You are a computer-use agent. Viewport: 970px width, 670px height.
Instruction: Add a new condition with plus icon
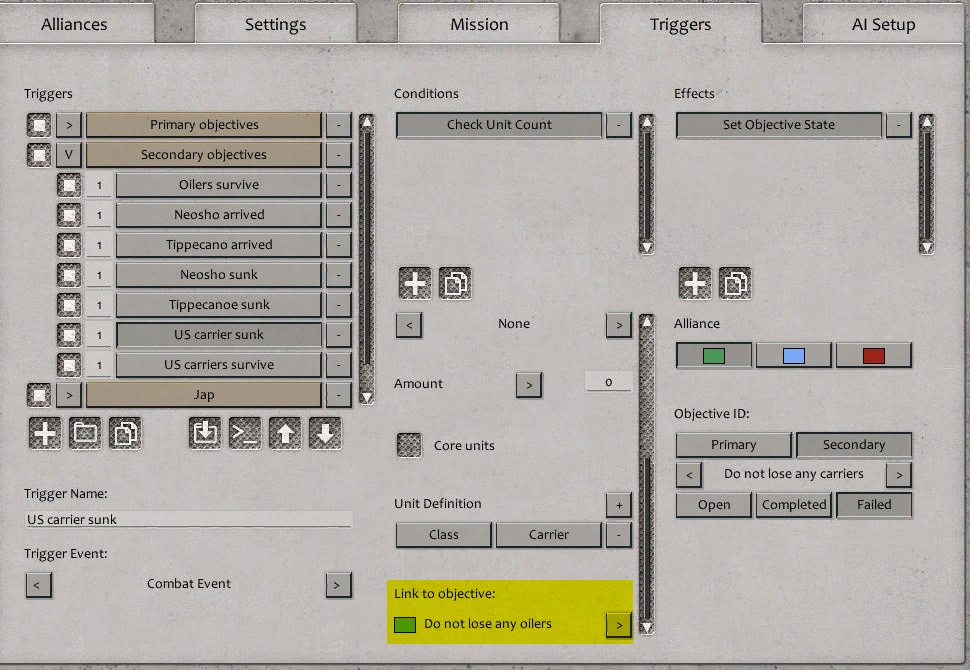point(414,283)
